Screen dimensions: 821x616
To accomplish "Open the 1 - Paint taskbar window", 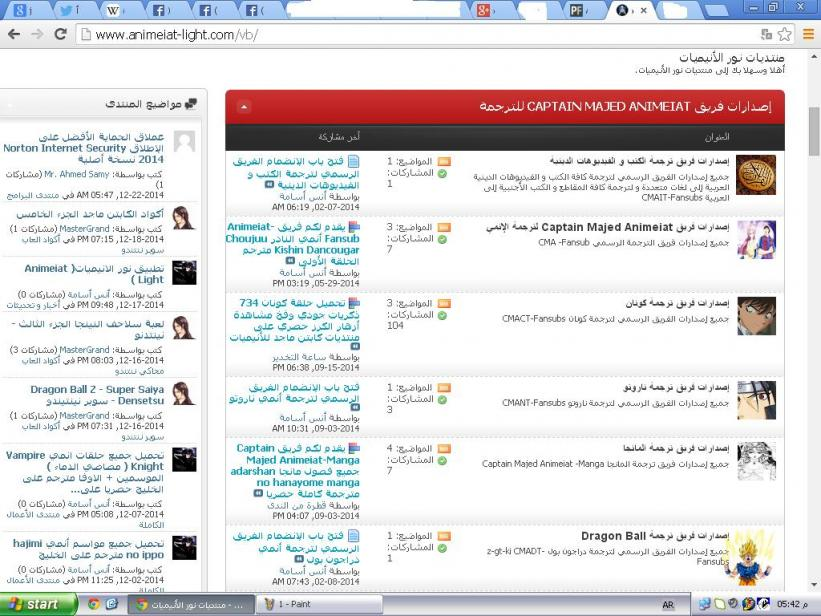I will pos(319,604).
